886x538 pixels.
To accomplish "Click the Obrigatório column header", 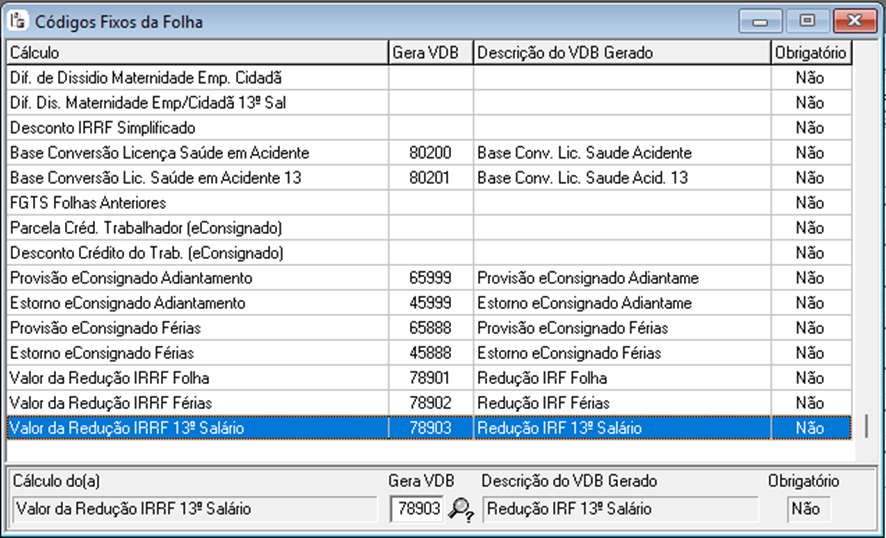I will pos(810,52).
